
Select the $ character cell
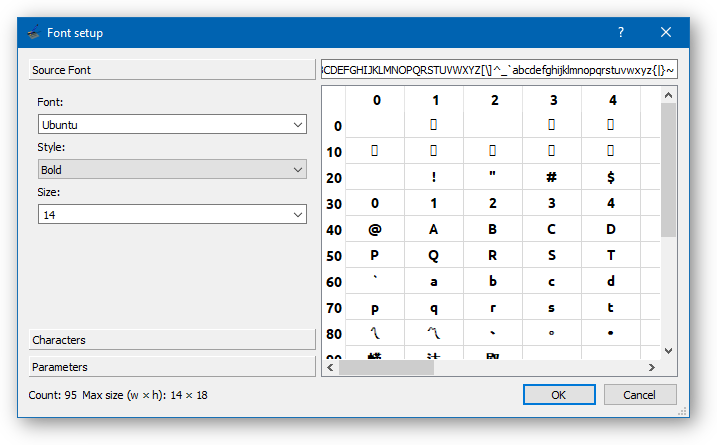pos(611,177)
